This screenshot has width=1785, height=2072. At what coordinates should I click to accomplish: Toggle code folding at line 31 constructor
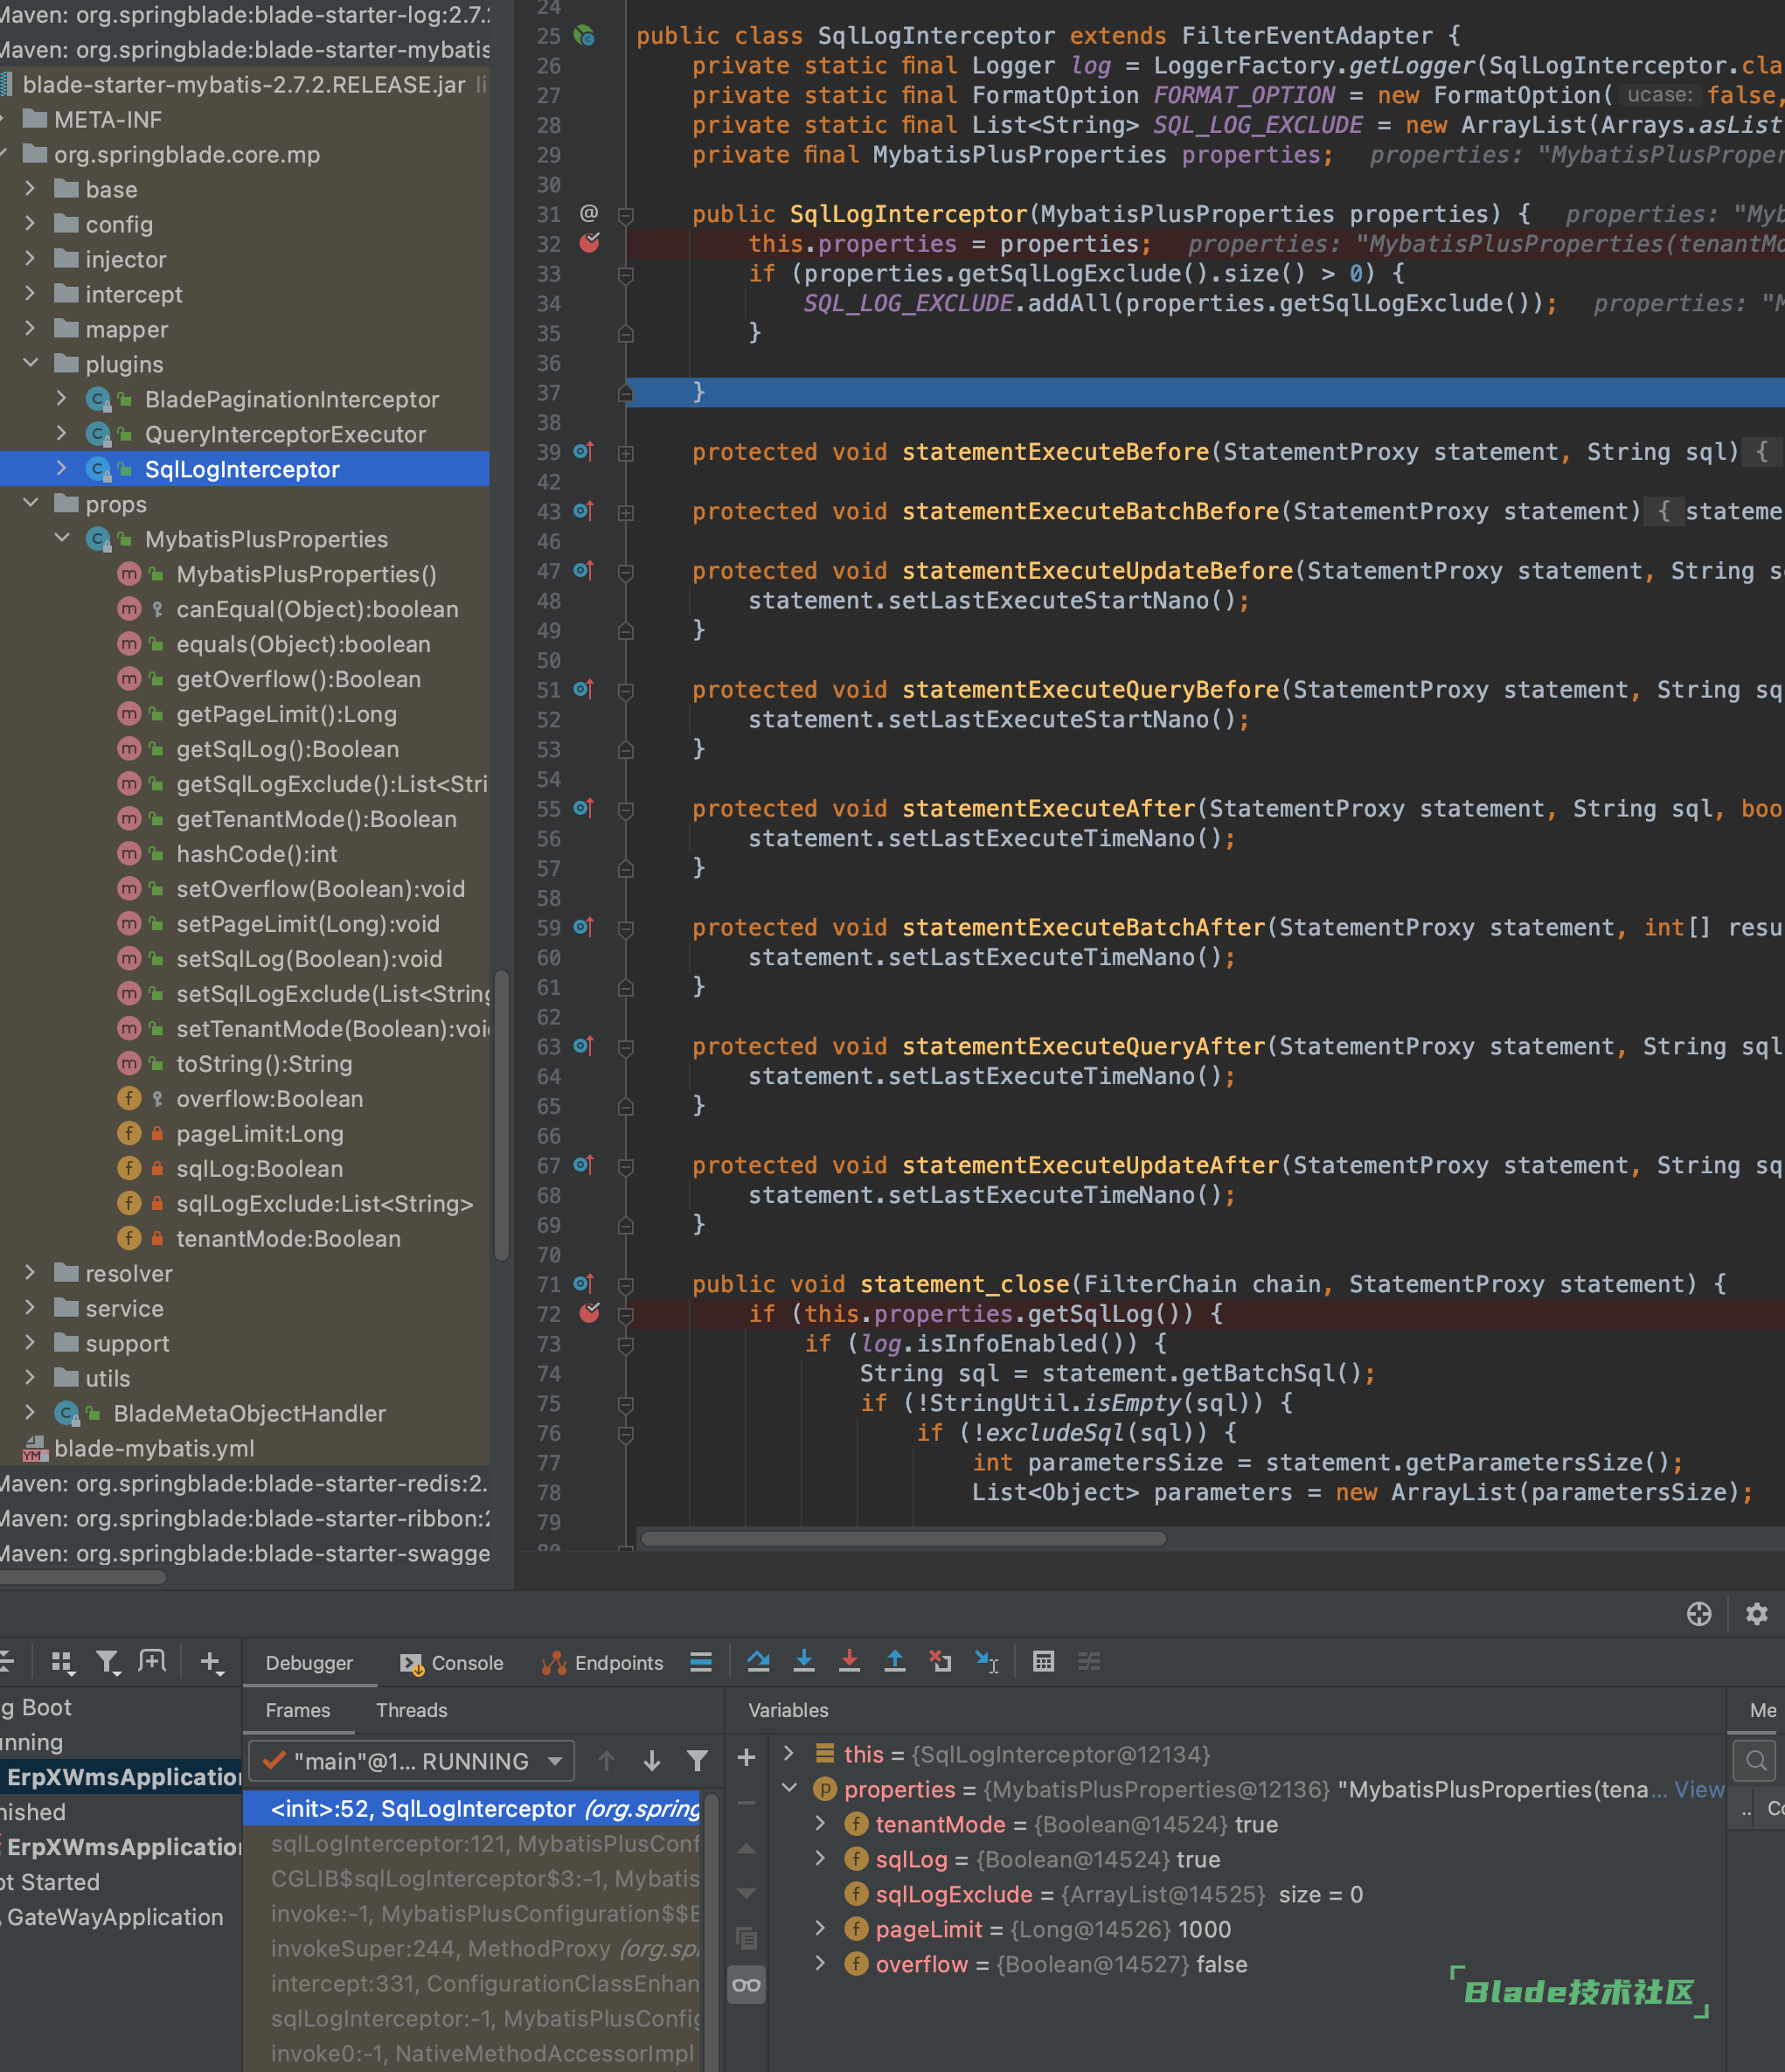click(626, 214)
